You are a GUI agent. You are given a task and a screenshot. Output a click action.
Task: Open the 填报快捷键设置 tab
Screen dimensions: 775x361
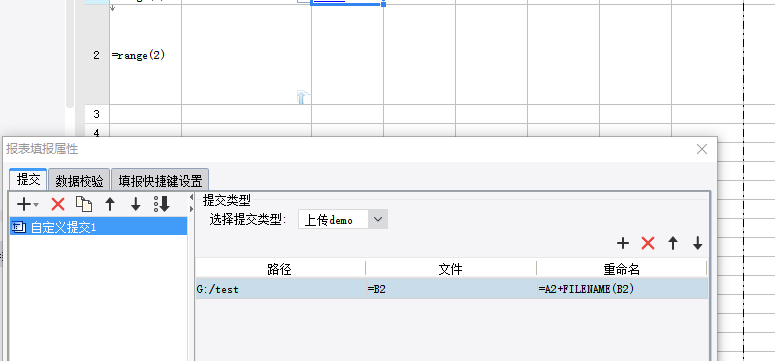160,180
